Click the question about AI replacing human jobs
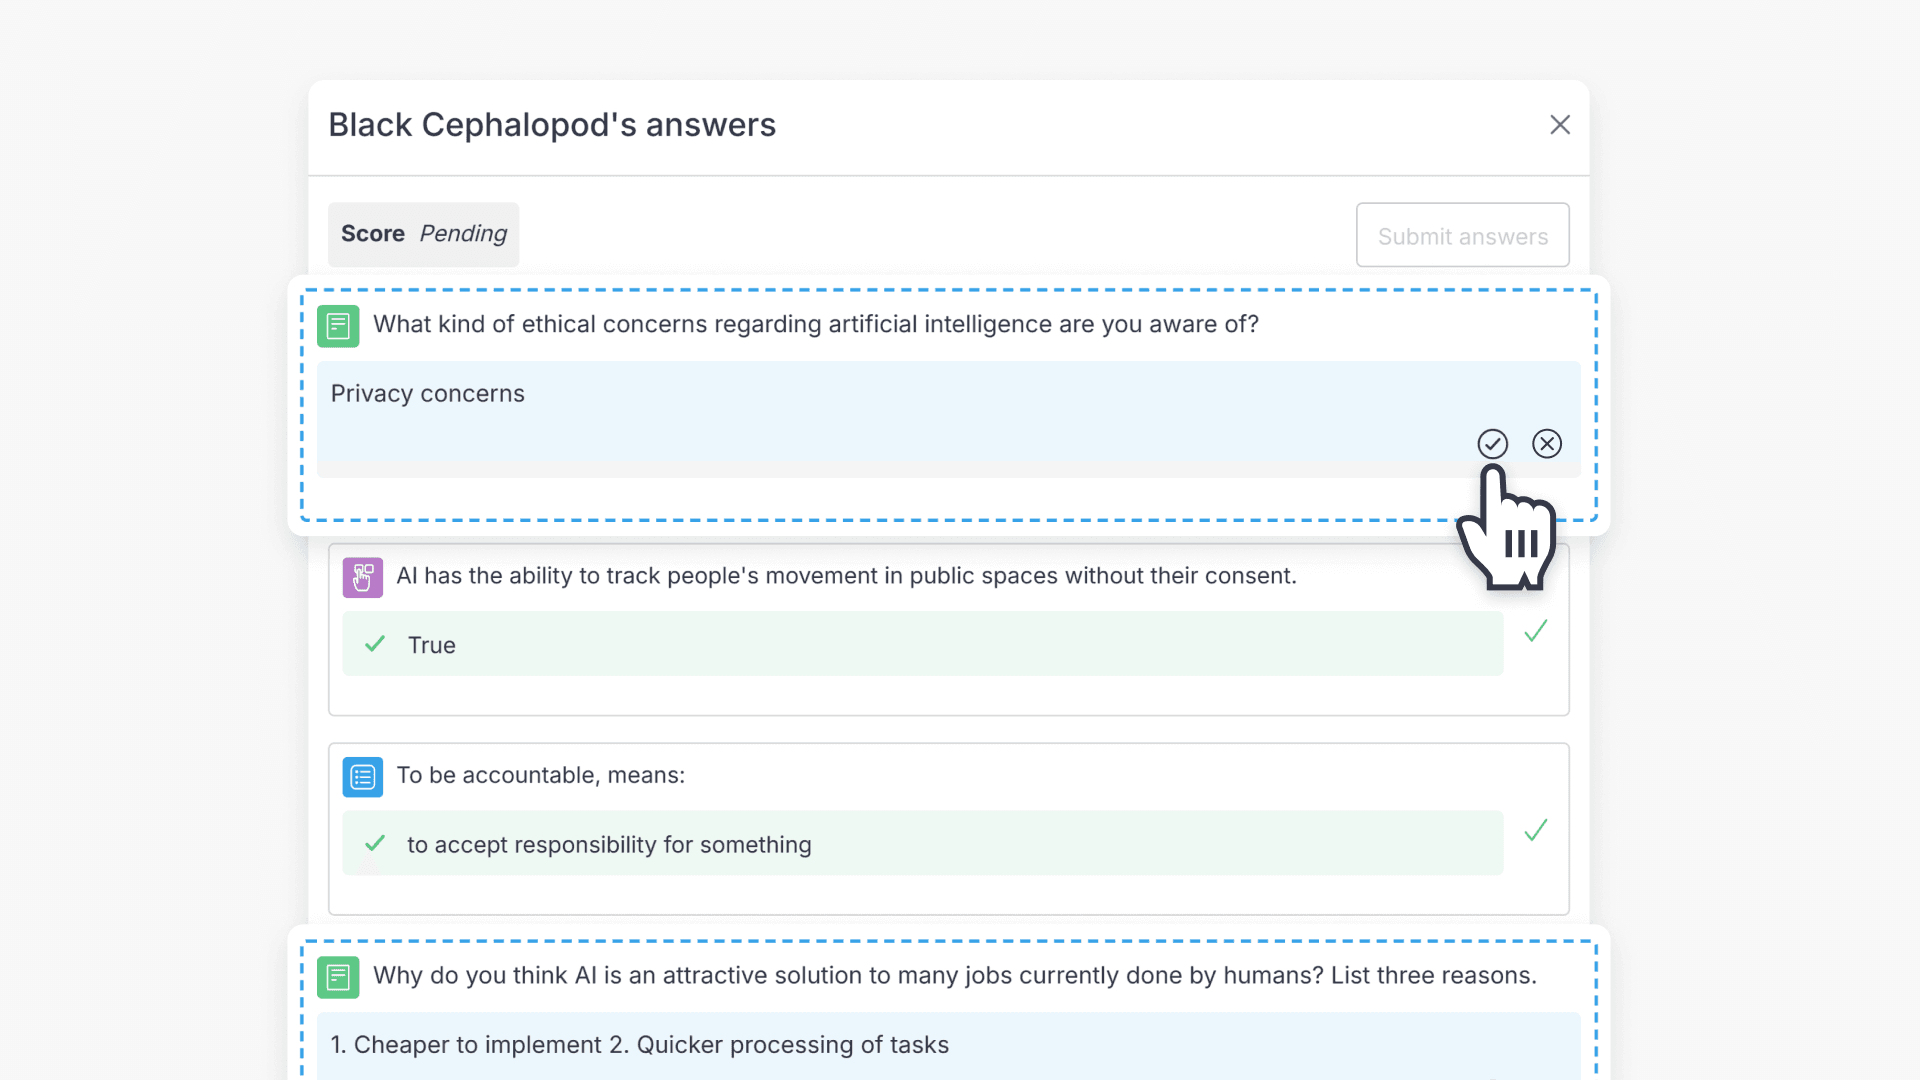The image size is (1920, 1080). coord(954,976)
